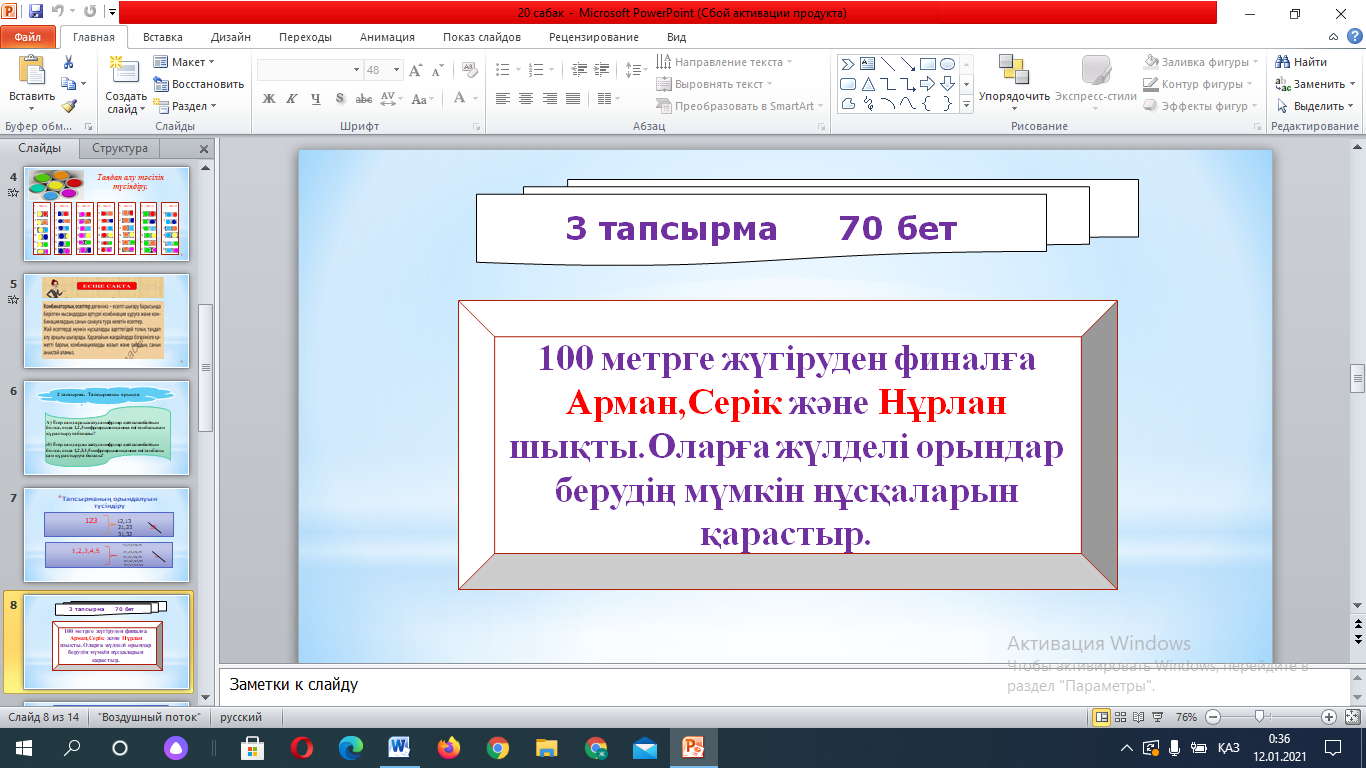Choose the isosceles triangle shape

[868, 84]
